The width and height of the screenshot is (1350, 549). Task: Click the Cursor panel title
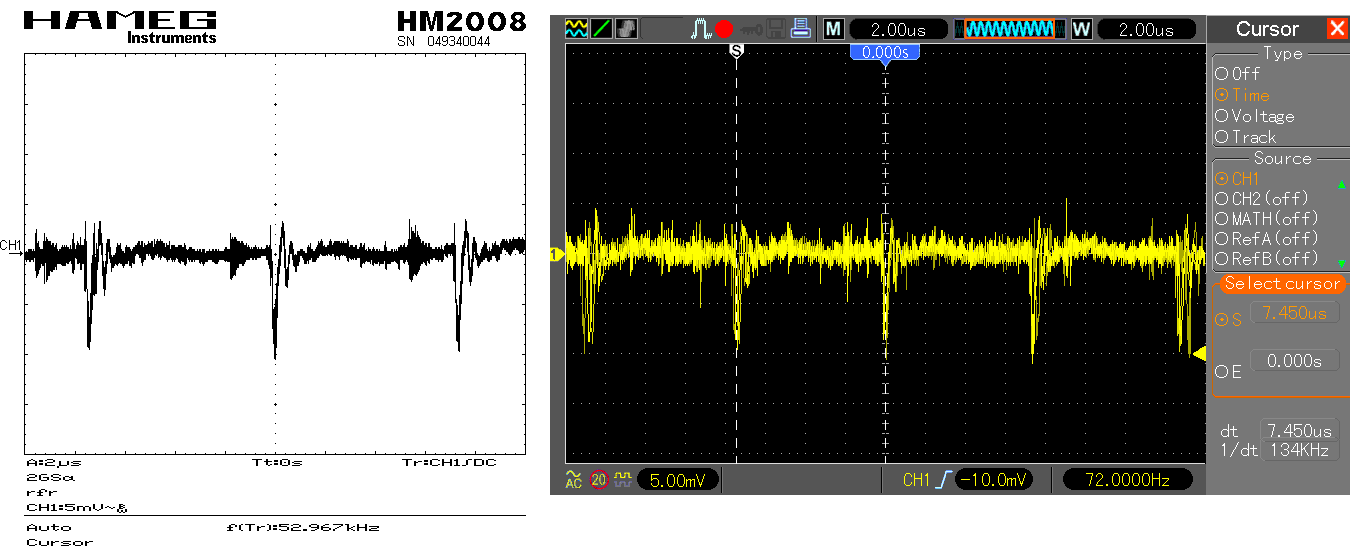1267,29
